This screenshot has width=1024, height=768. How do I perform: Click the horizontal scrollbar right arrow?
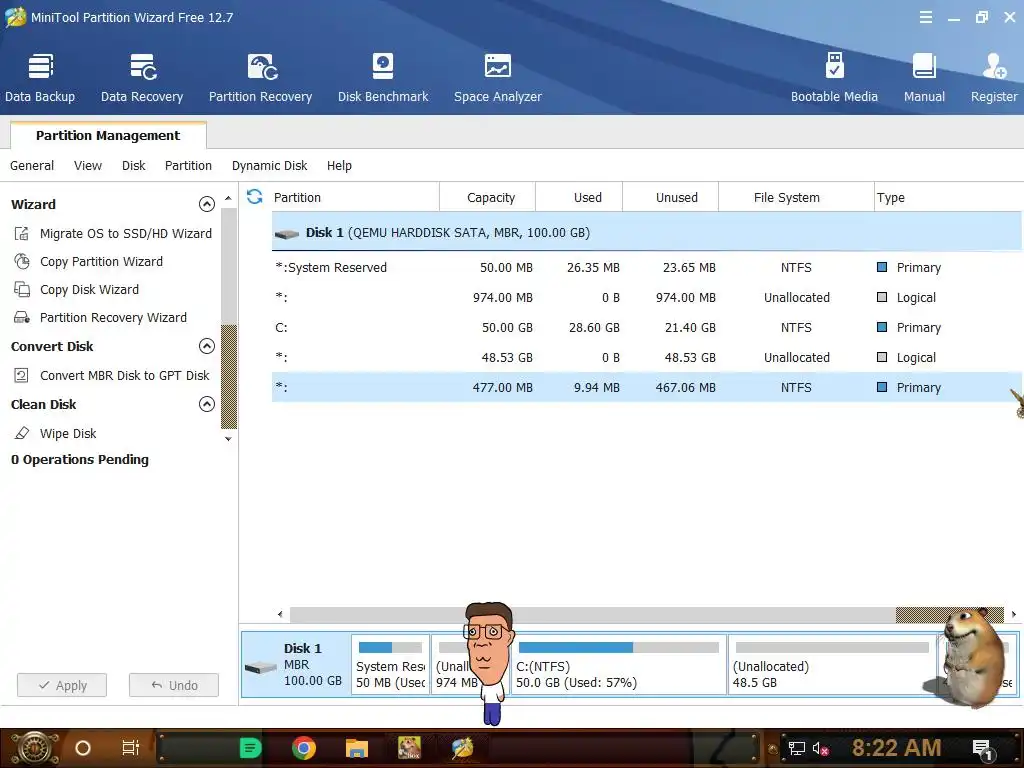point(1014,614)
